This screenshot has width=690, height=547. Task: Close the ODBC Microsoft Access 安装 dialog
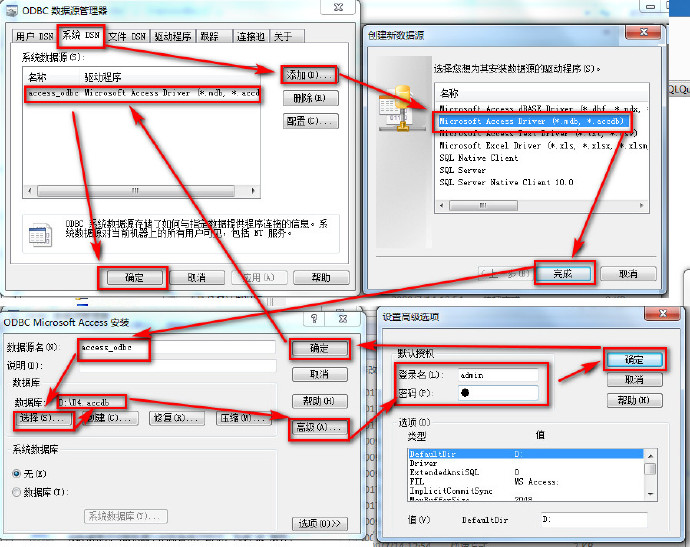(343, 318)
